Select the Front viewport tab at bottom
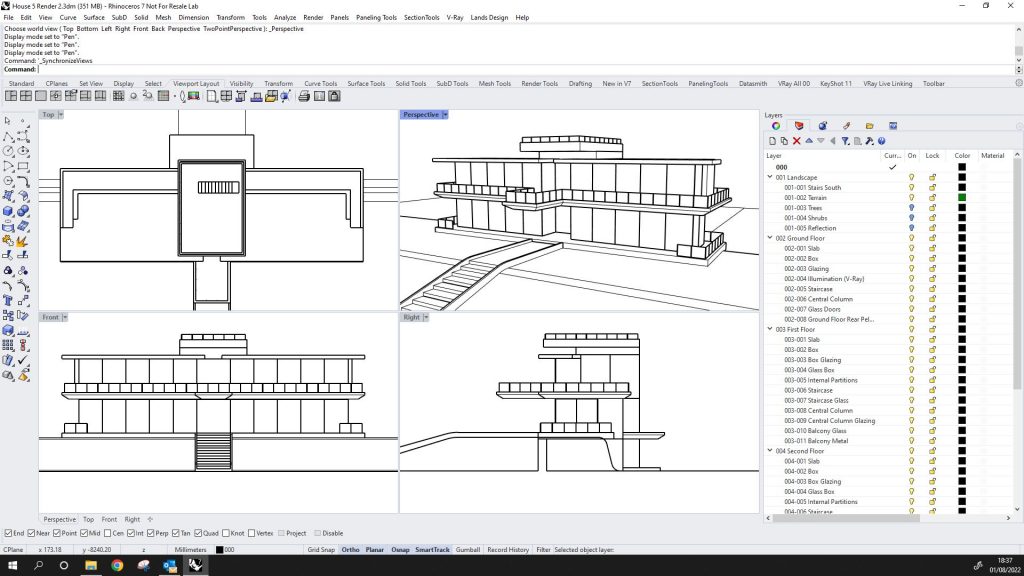 pos(109,520)
